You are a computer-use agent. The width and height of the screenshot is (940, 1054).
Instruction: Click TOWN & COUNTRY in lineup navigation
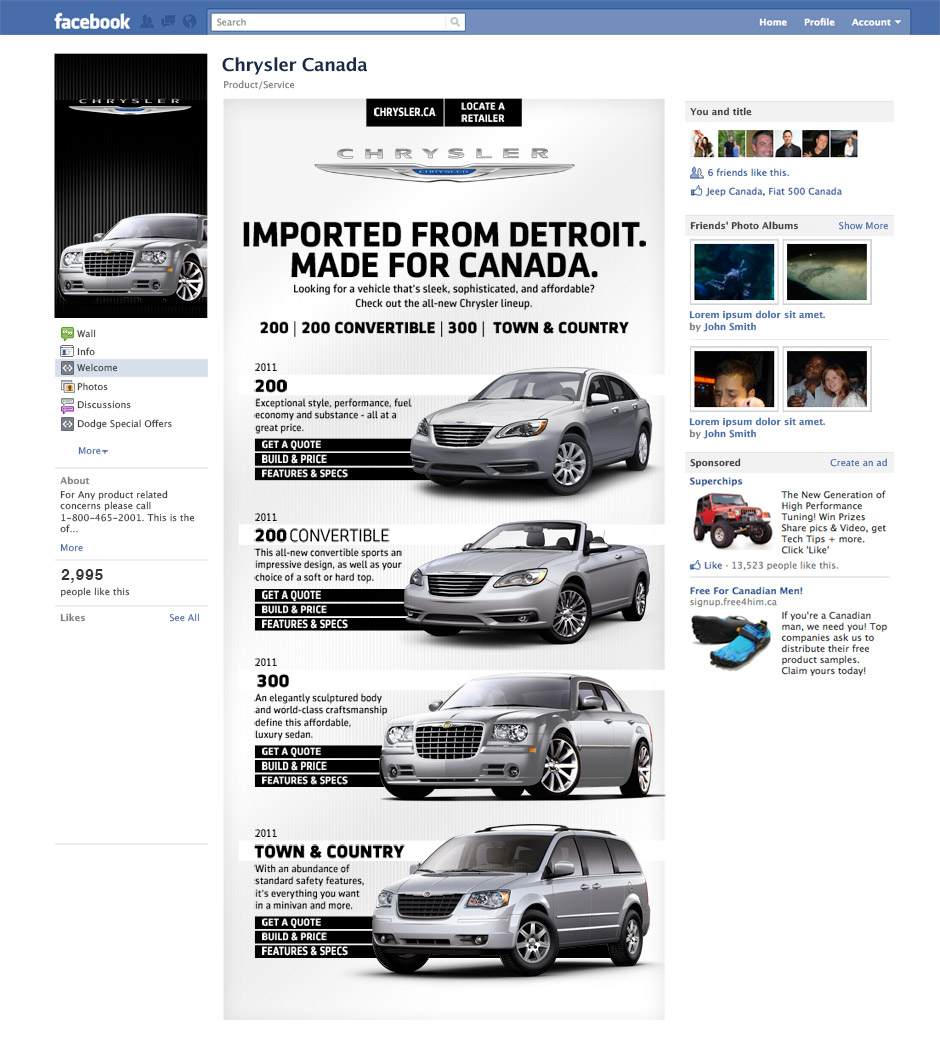tap(561, 328)
